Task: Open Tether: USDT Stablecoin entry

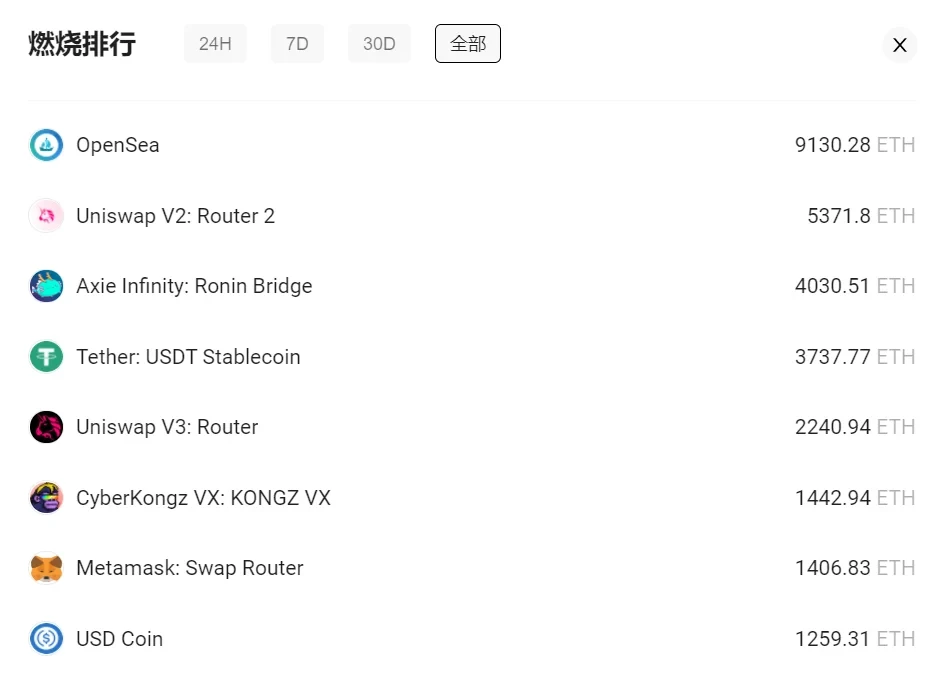Action: (188, 357)
